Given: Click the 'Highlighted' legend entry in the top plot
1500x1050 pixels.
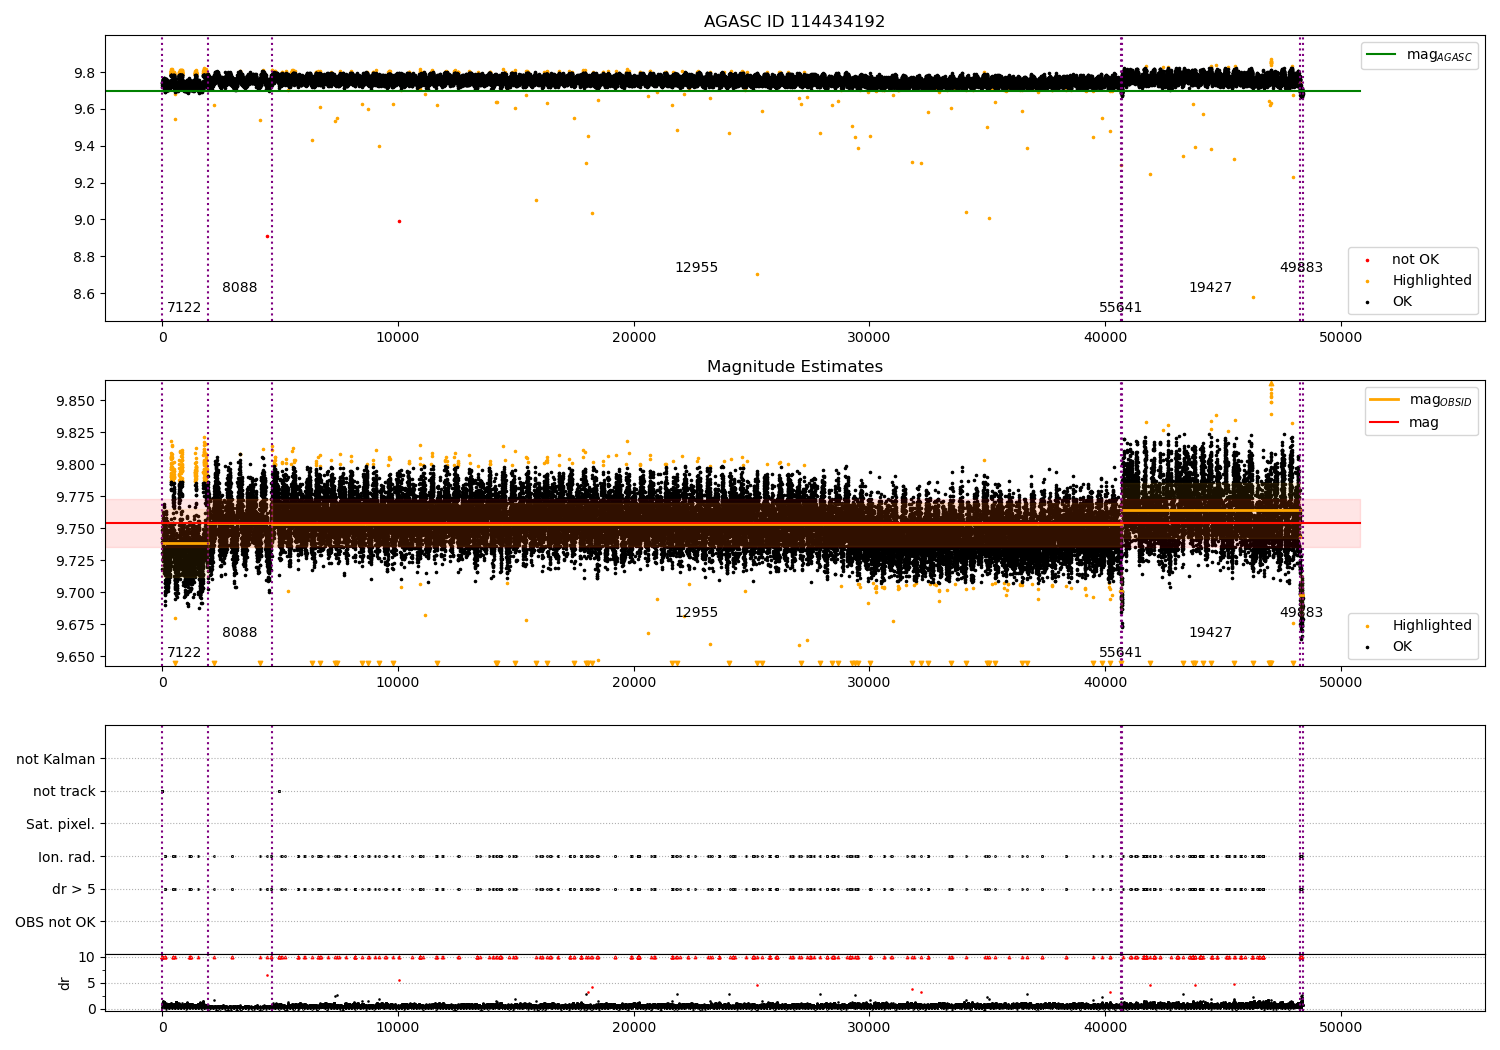Looking at the screenshot, I should coord(1431,280).
